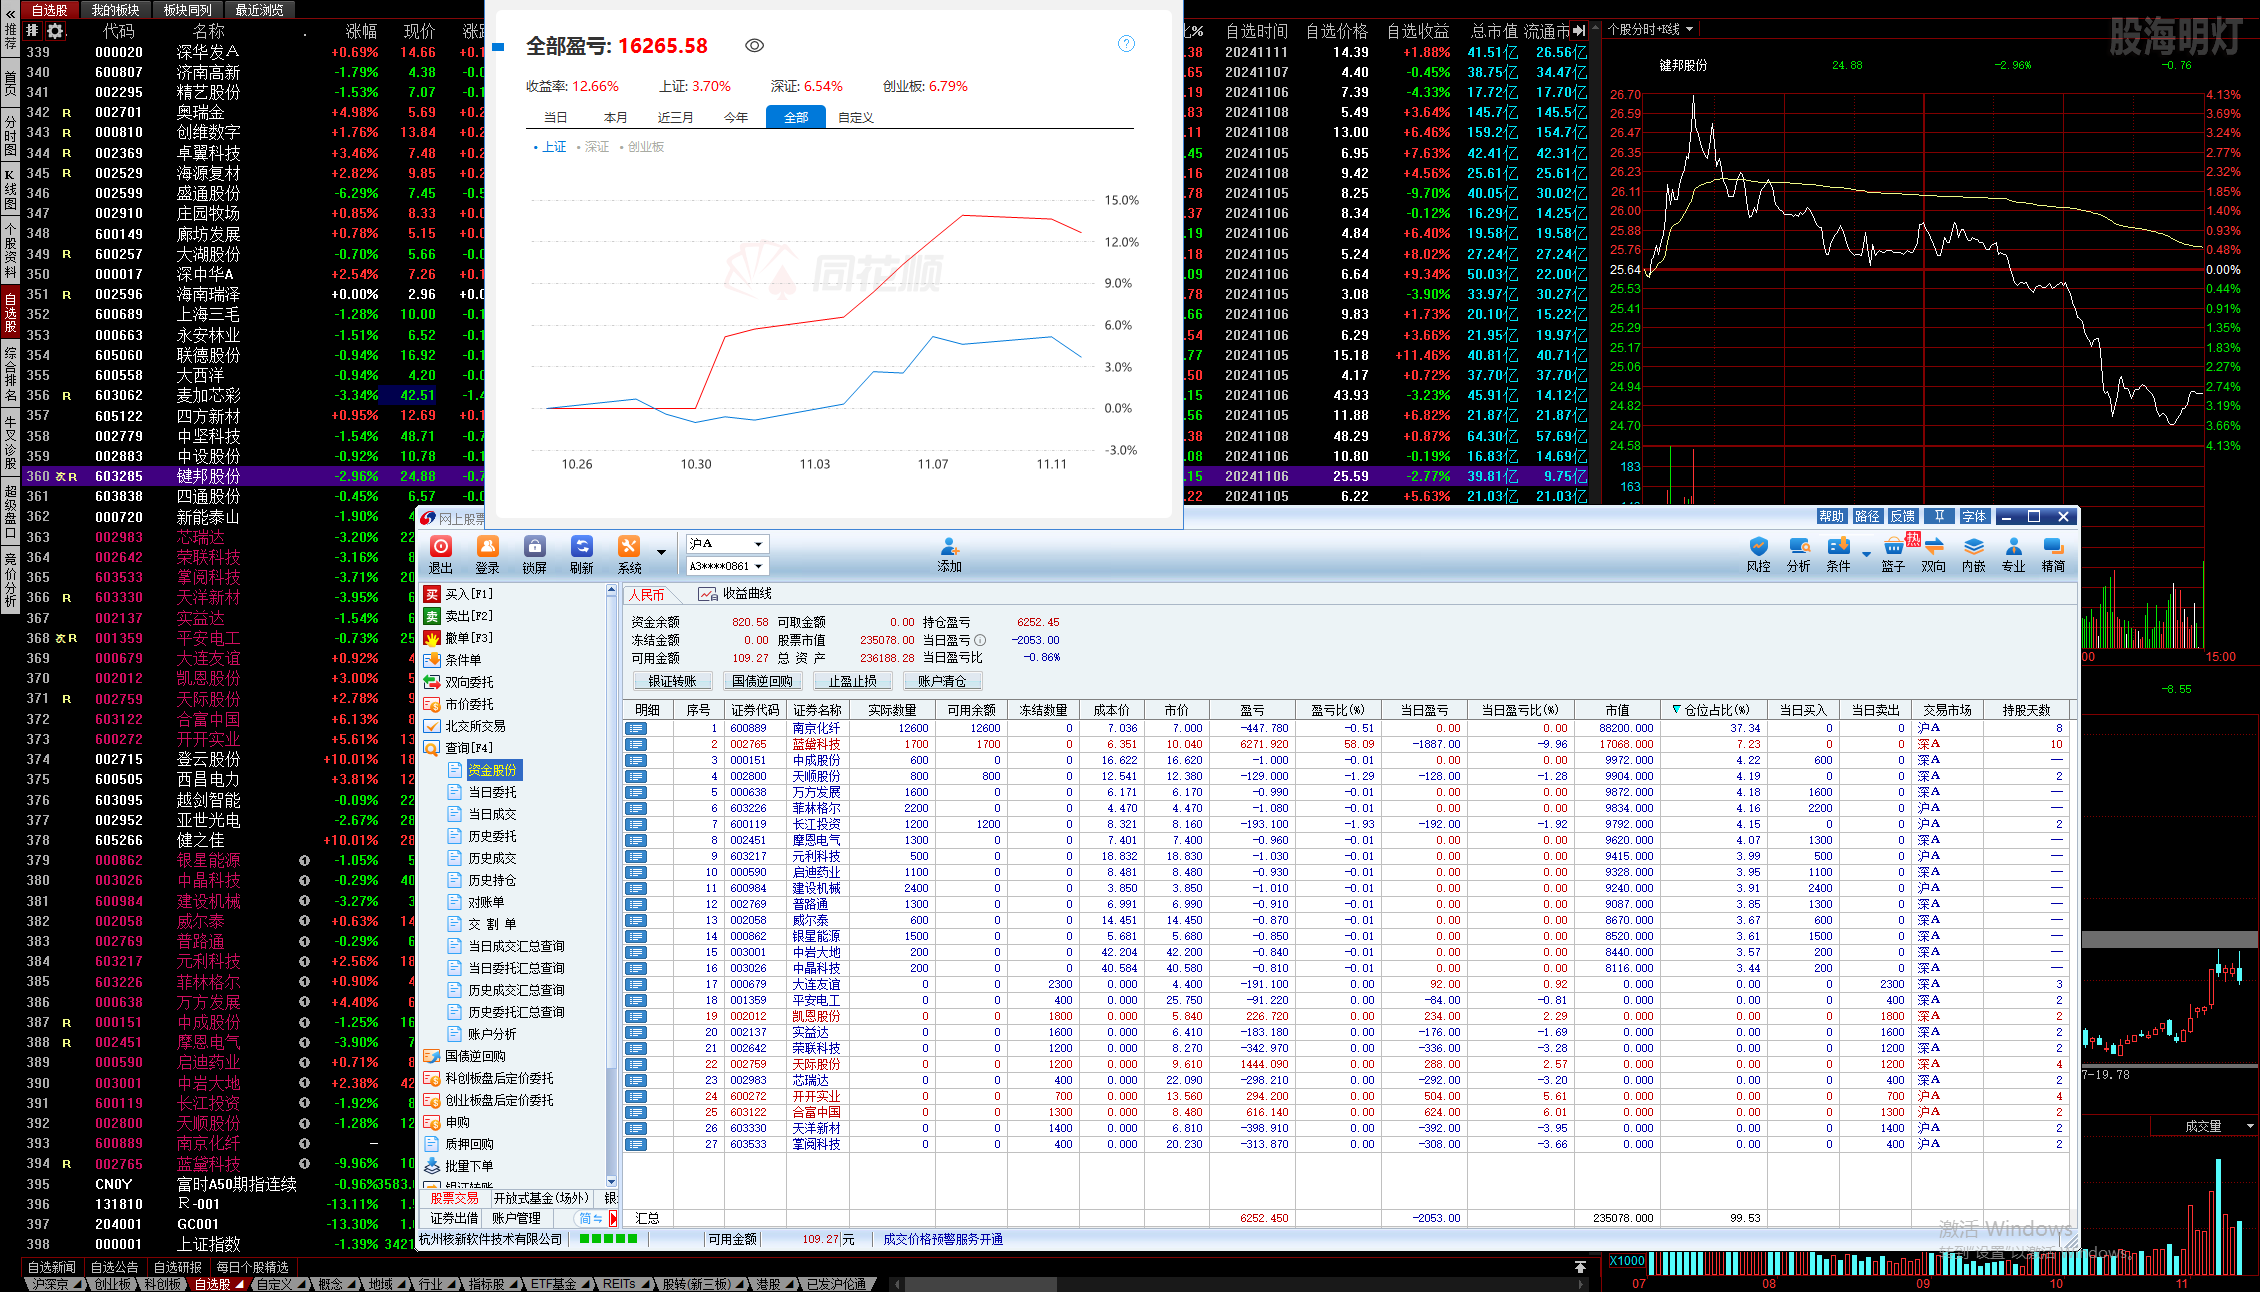Click the 撤单[F3] cancel order entry
This screenshot has height=1292, width=2260.
459,638
